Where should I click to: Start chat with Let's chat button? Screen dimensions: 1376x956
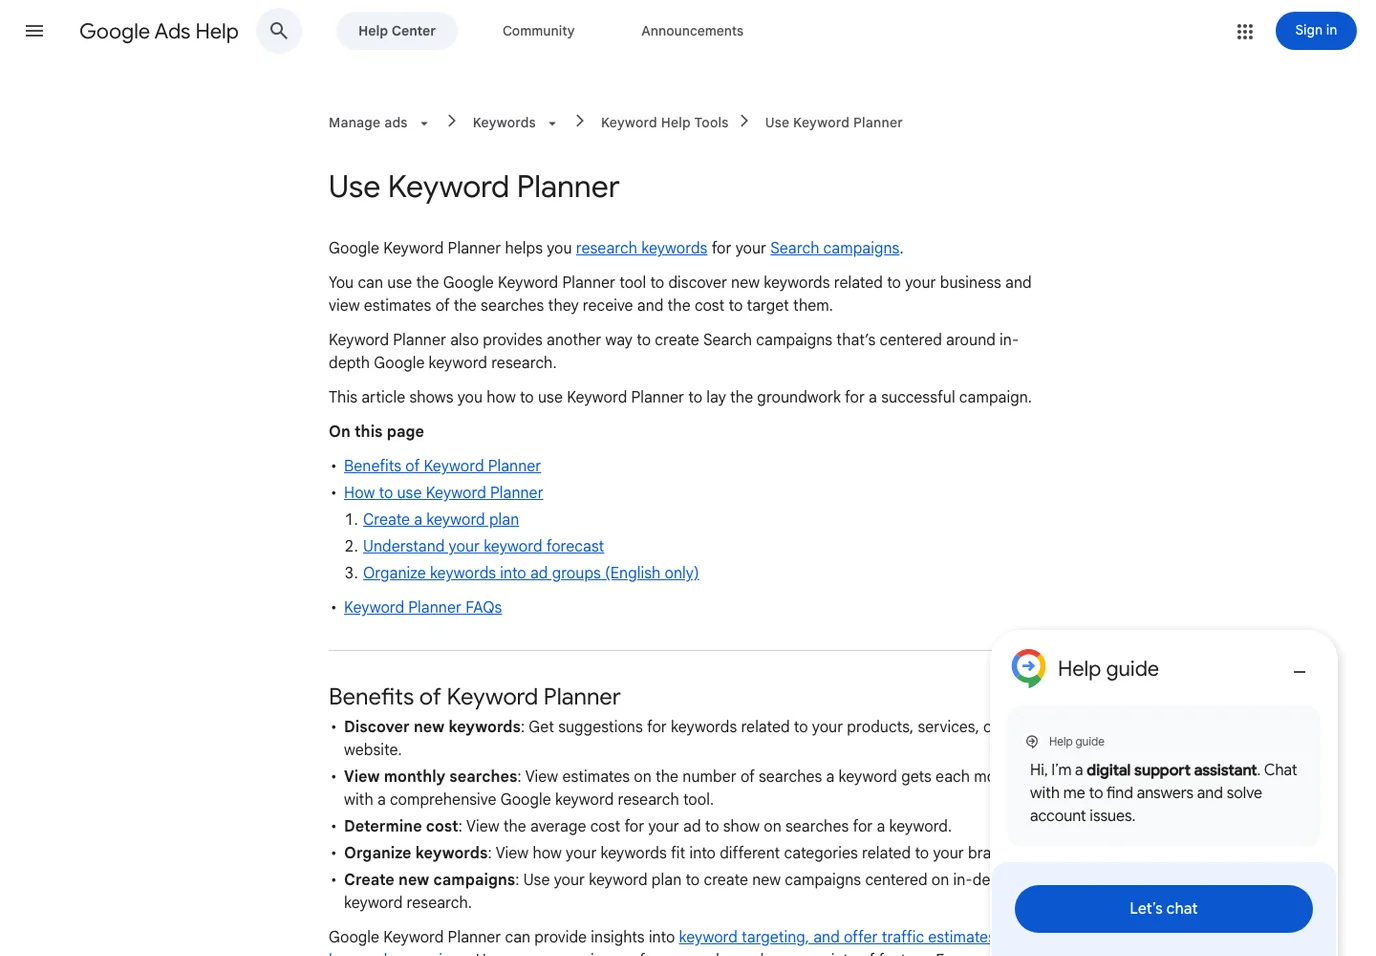pos(1163,909)
